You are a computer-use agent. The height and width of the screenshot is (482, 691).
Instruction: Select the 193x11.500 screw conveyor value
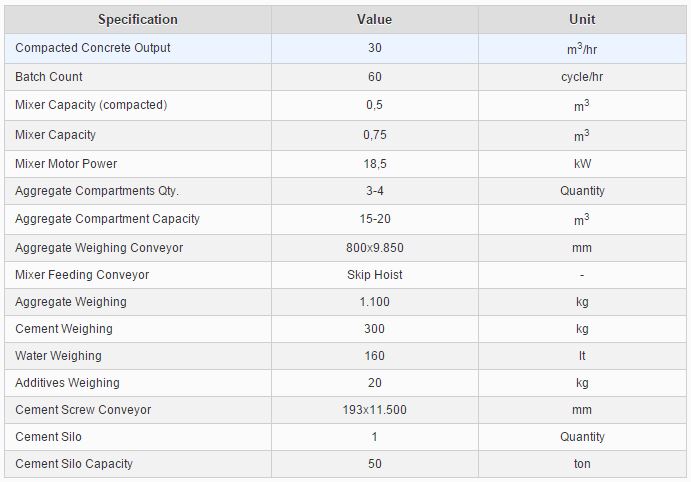(374, 410)
